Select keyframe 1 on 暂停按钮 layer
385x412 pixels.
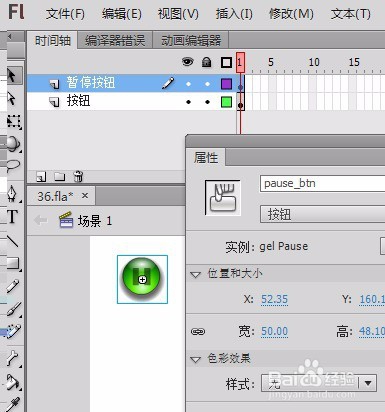tap(240, 84)
